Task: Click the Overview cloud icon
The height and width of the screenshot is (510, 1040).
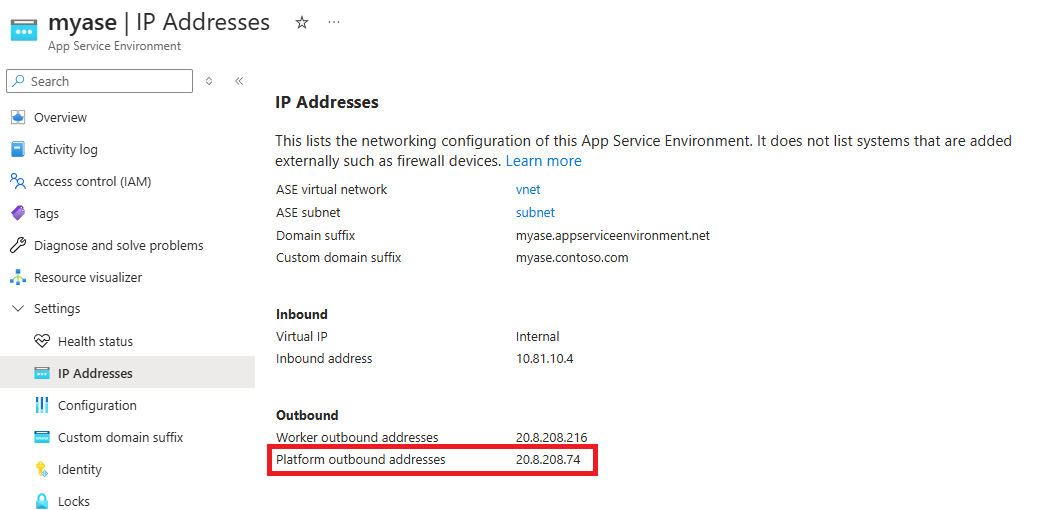Action: pyautogui.click(x=17, y=118)
